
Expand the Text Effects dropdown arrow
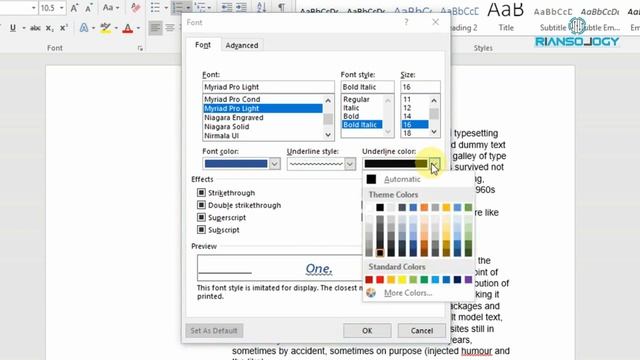[94, 28]
